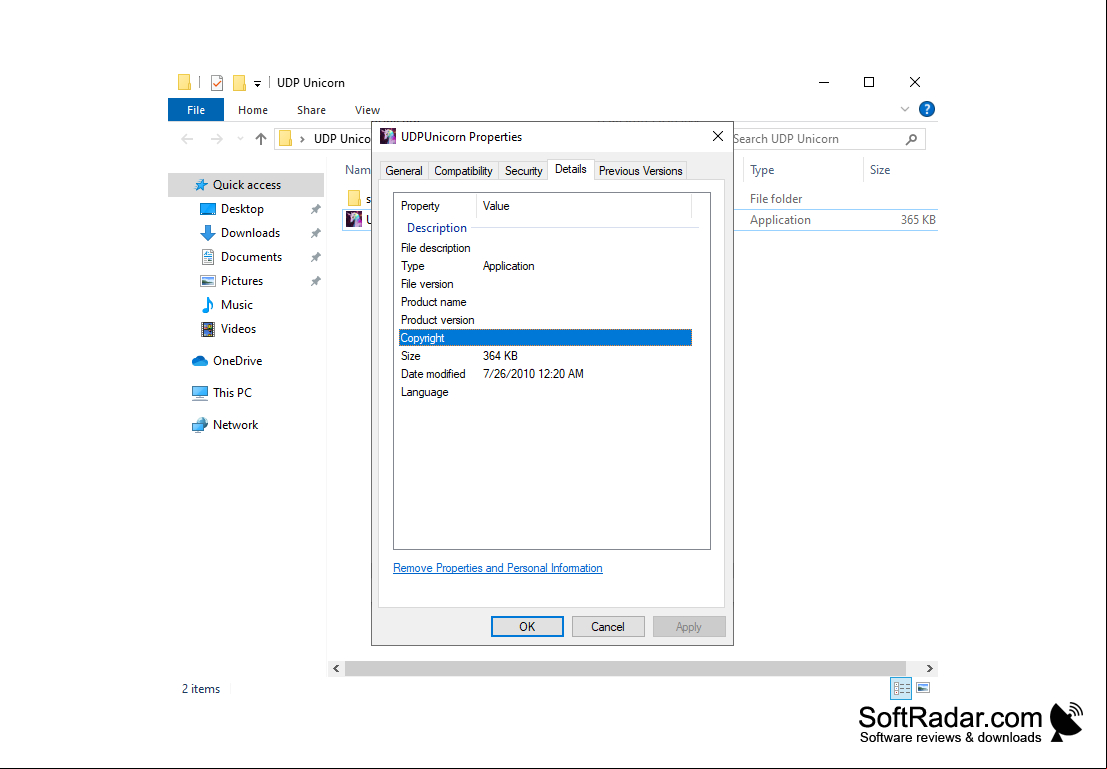Open the Explorer Help icon

[926, 109]
